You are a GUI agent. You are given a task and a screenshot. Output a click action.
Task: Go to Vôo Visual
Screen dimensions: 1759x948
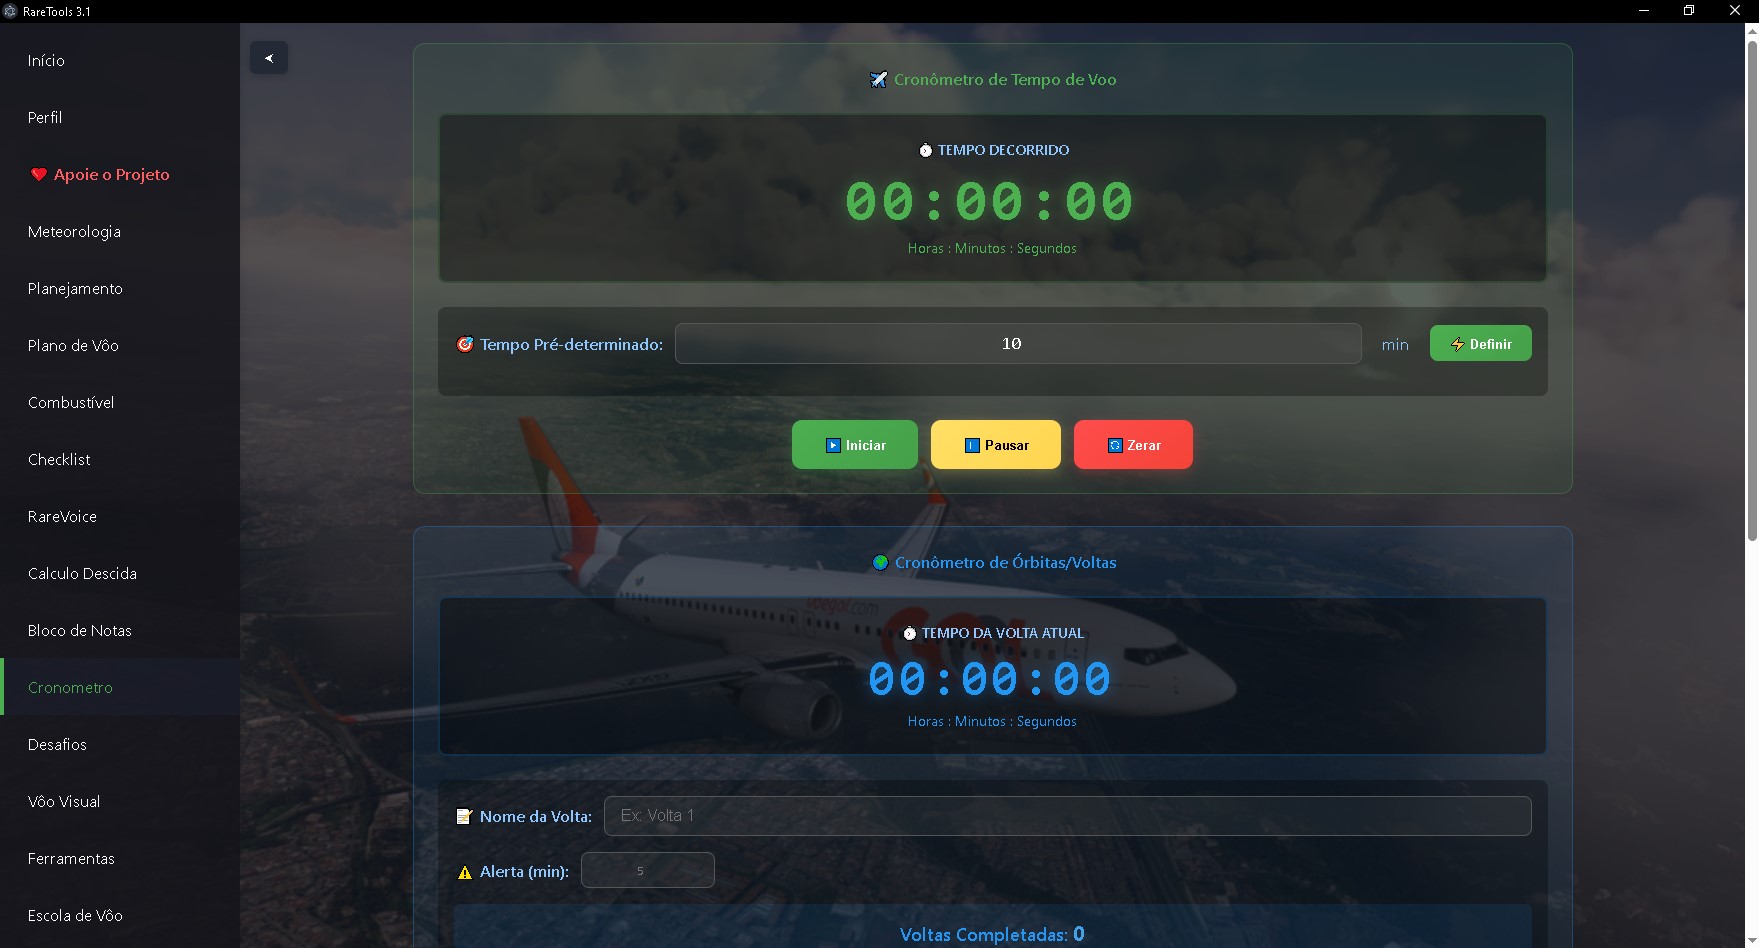point(120,802)
